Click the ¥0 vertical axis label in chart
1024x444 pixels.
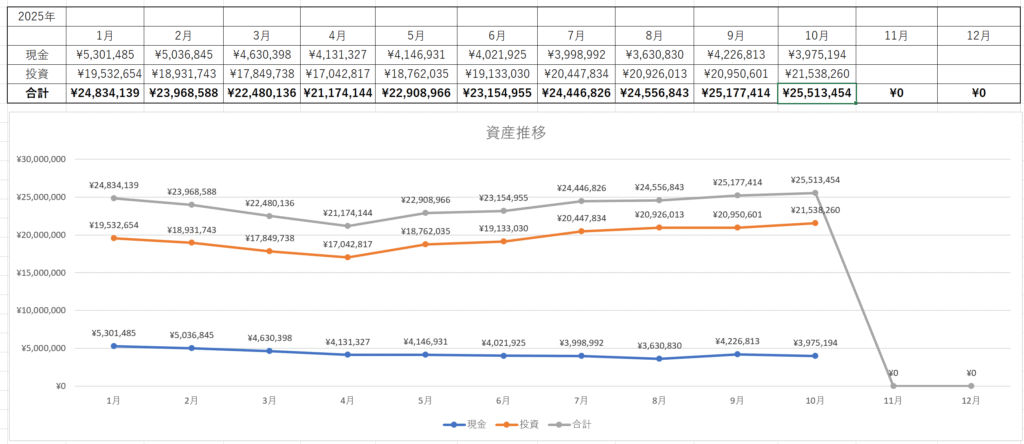[x=59, y=386]
